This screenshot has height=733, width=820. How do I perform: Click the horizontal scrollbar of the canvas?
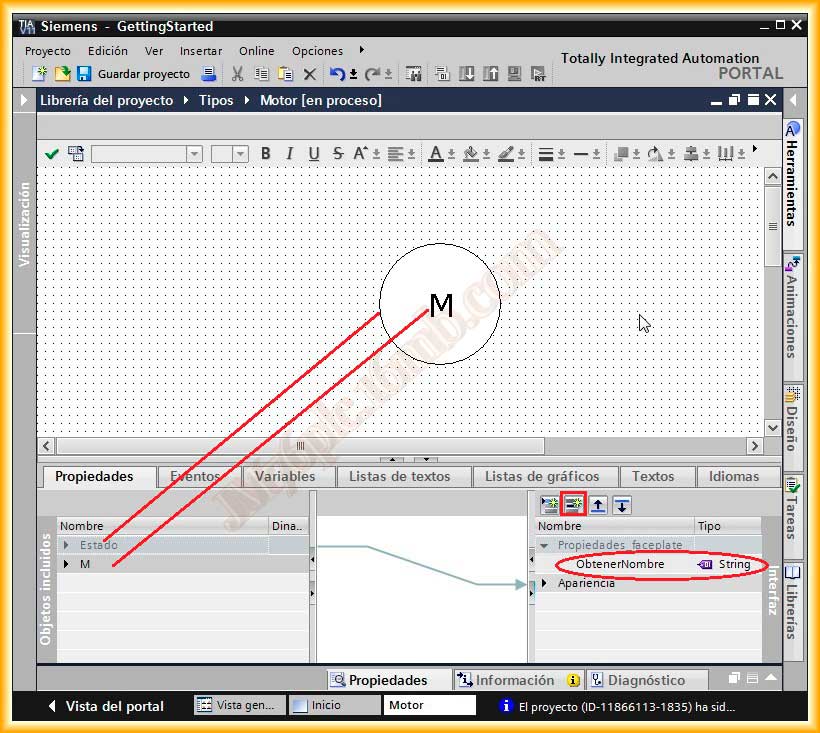click(300, 446)
